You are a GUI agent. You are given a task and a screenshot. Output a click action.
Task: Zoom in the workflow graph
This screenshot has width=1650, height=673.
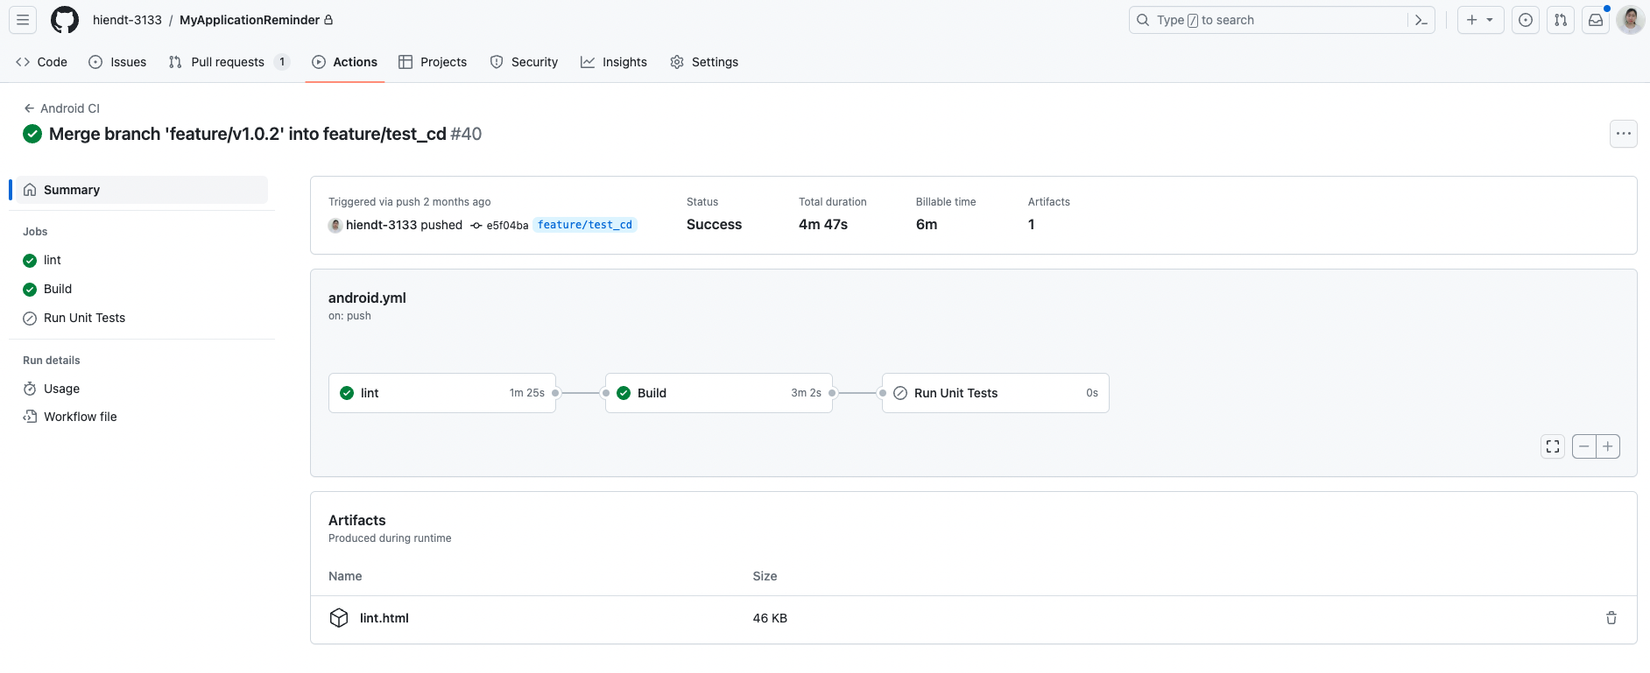click(1608, 447)
